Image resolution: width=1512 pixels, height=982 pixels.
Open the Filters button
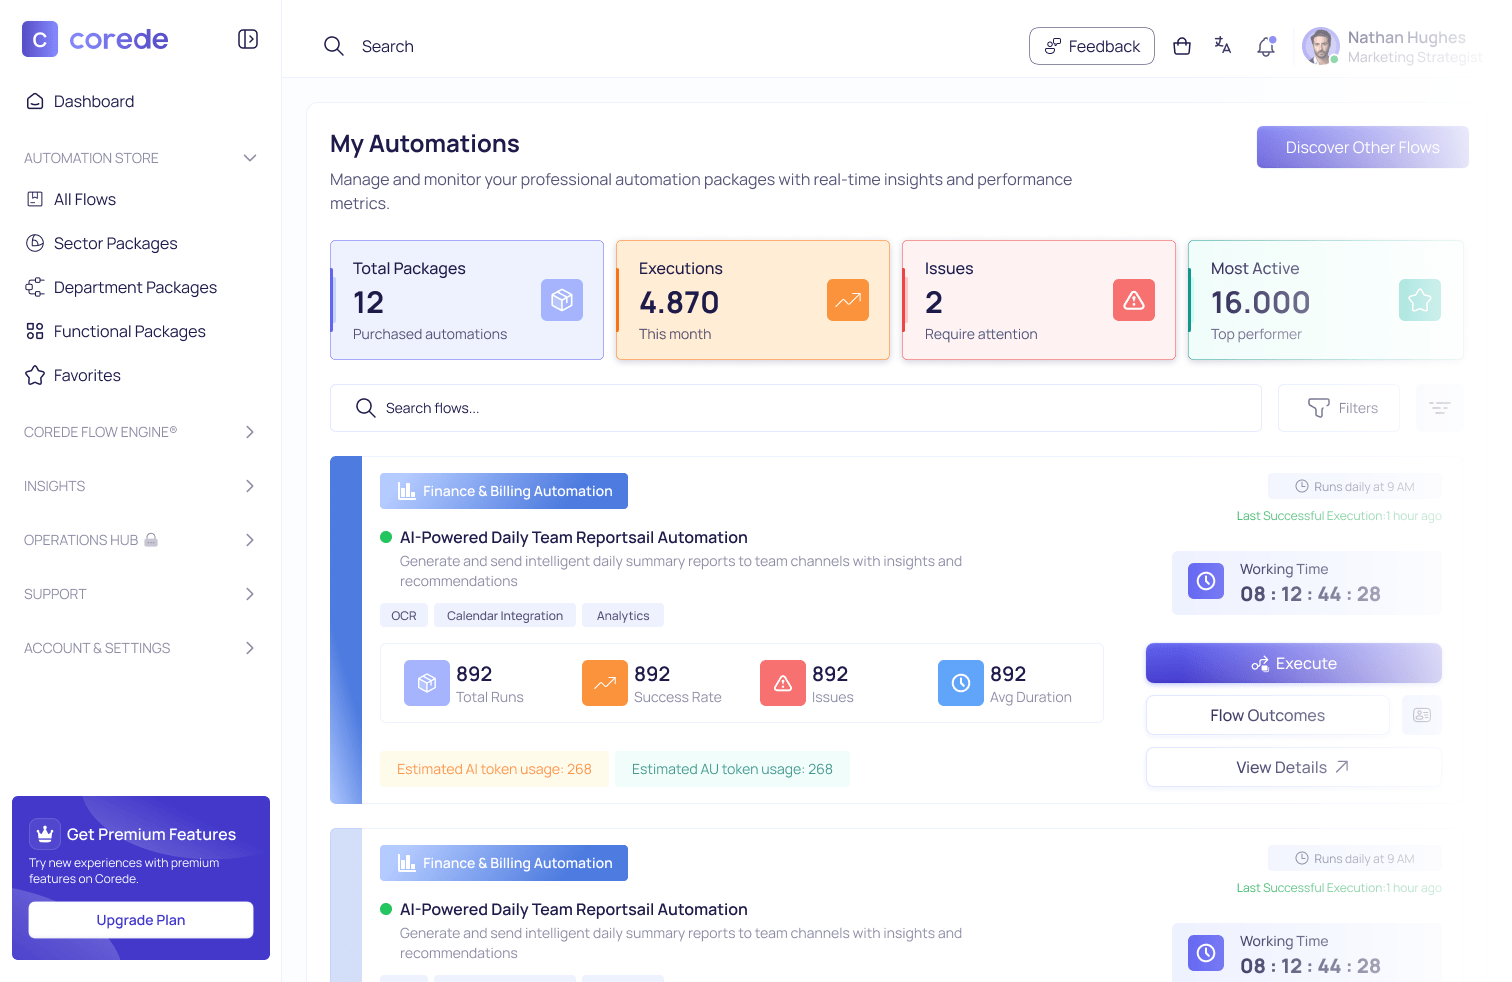click(1339, 408)
